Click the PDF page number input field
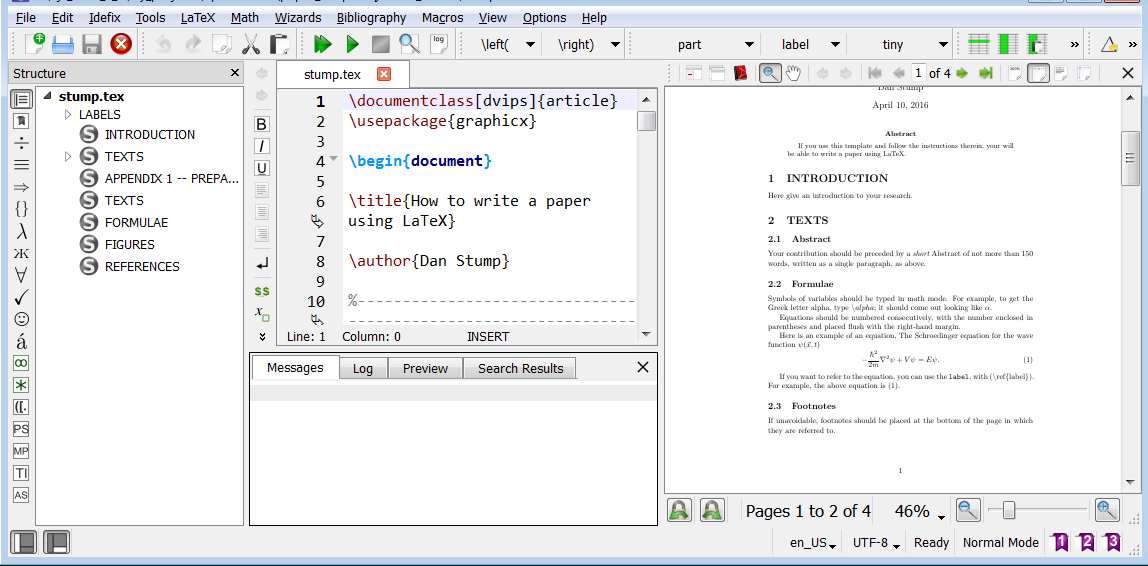The width and height of the screenshot is (1148, 566). 918,73
